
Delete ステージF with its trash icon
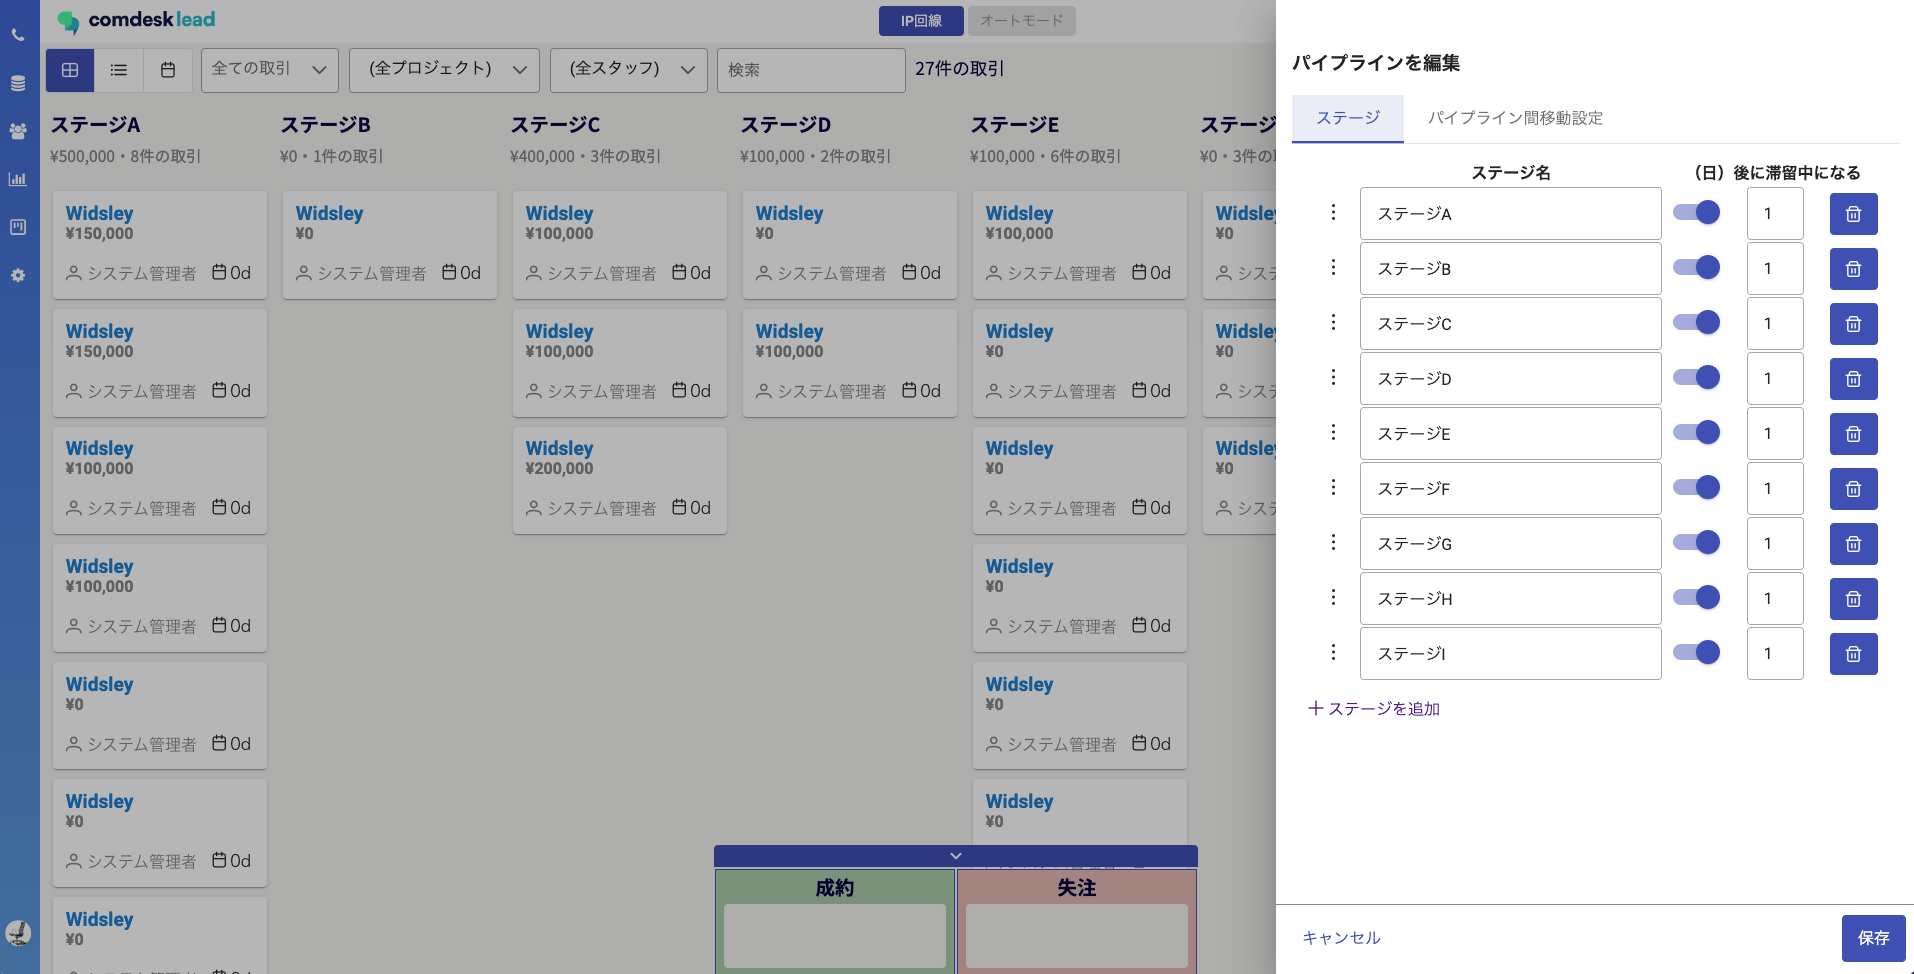[x=1853, y=489]
